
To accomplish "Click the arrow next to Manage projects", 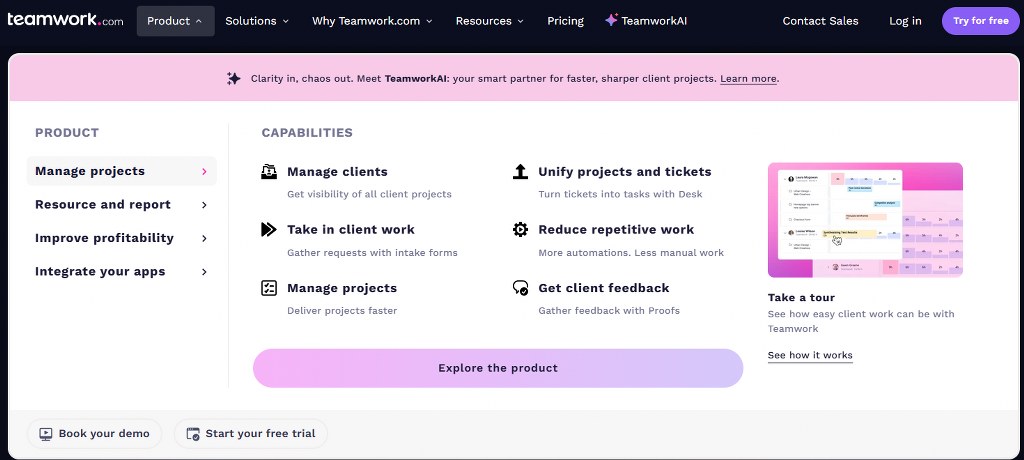I will point(204,171).
